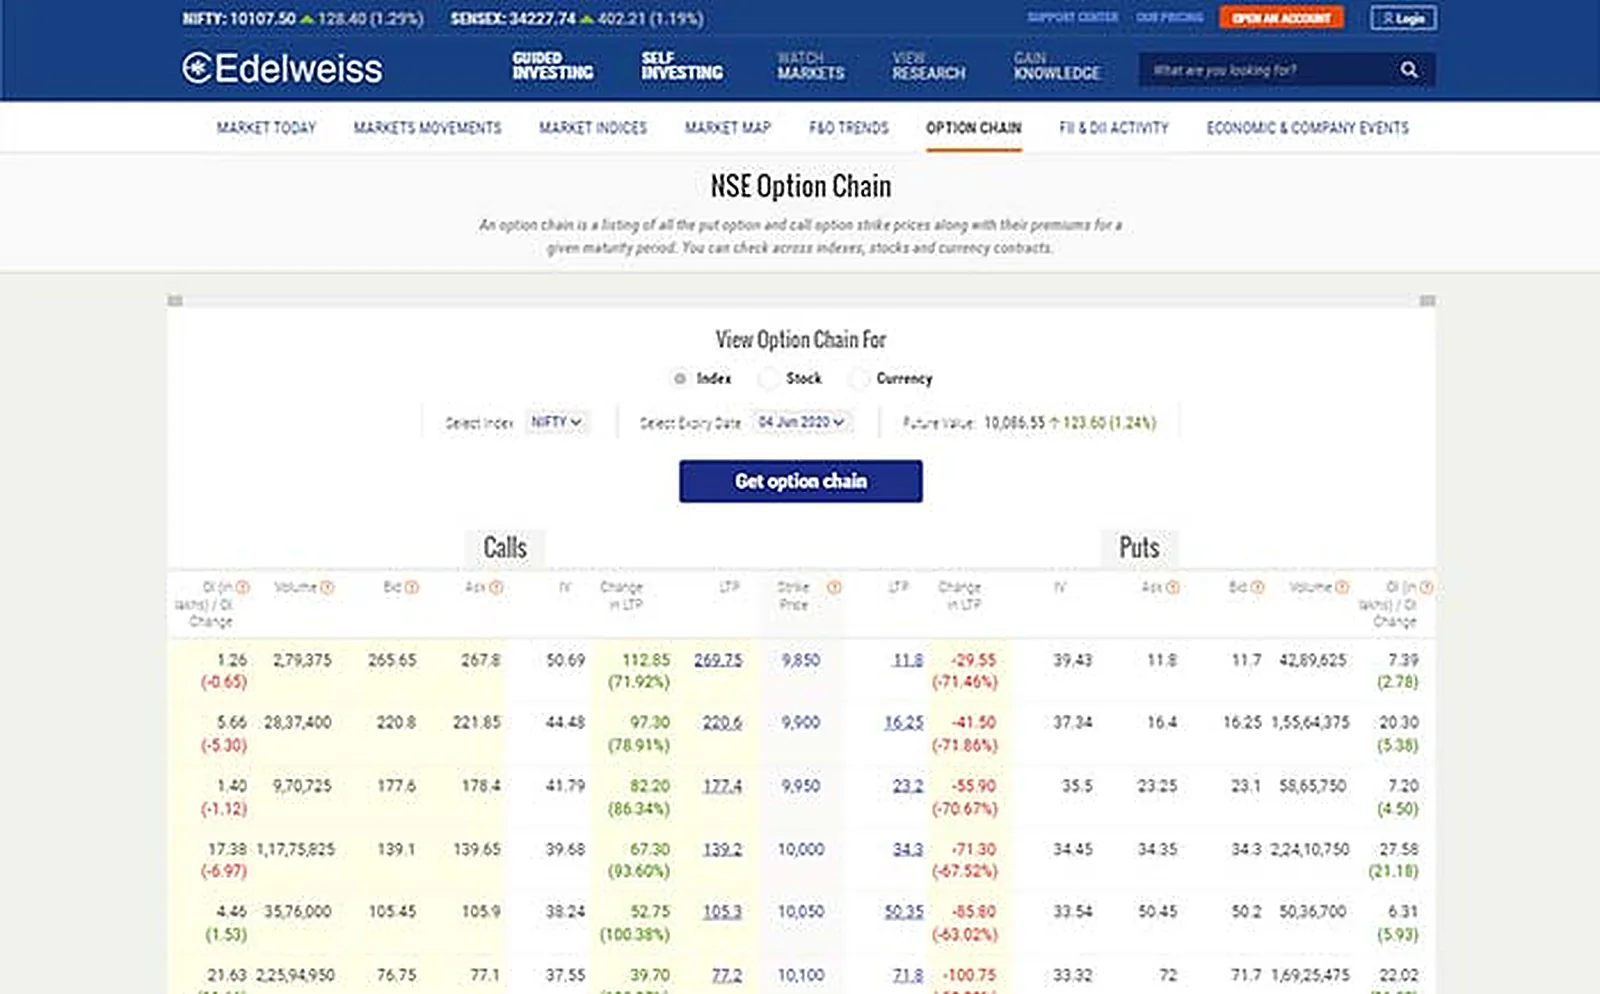The height and width of the screenshot is (994, 1600).
Task: Switch to F&O Trends tab
Action: pos(849,128)
